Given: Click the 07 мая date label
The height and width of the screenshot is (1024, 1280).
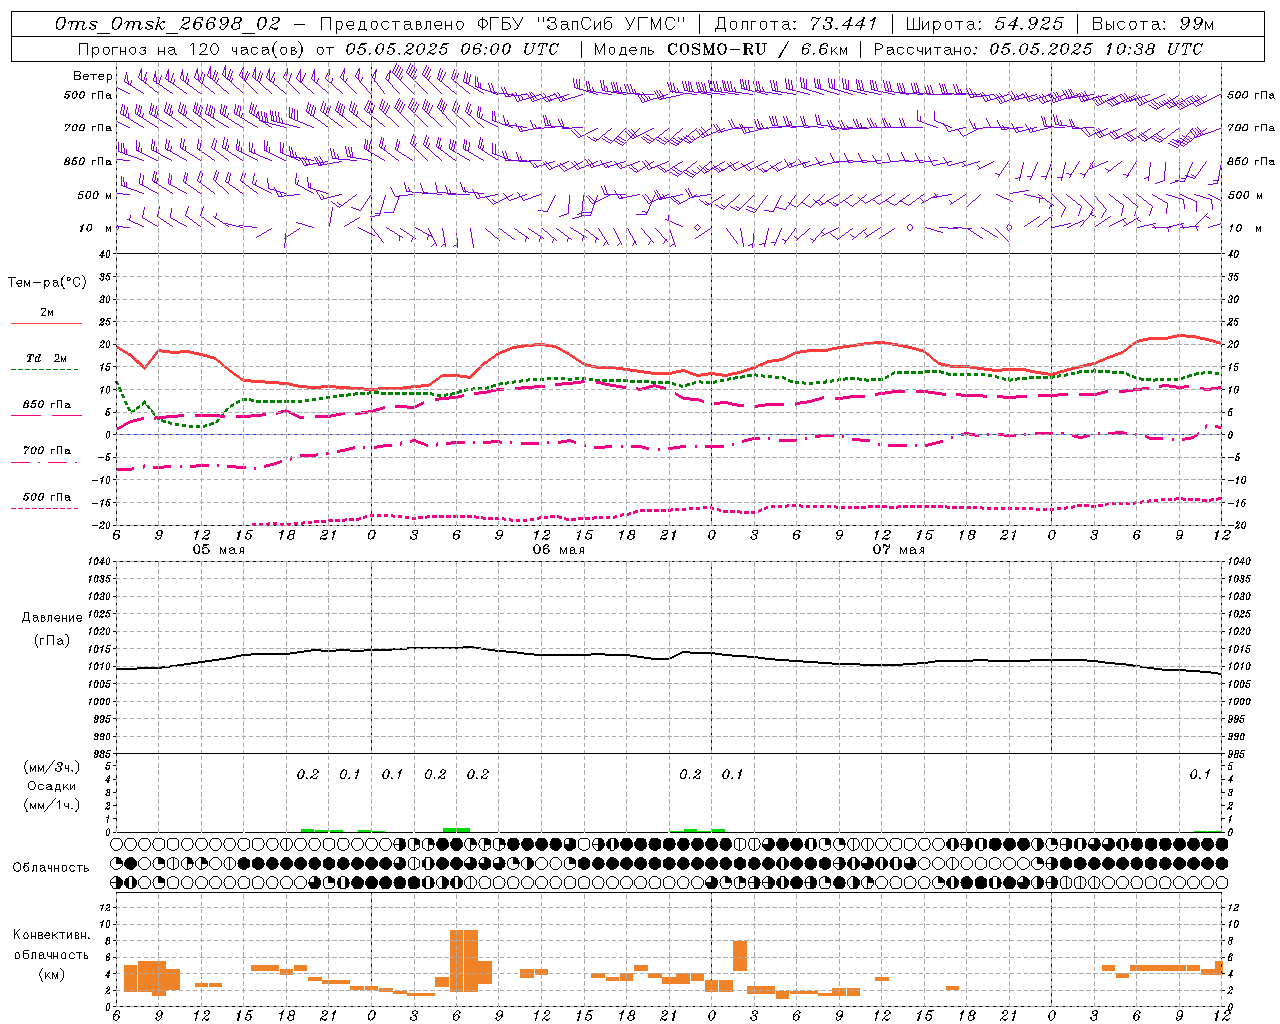Looking at the screenshot, I should [898, 549].
